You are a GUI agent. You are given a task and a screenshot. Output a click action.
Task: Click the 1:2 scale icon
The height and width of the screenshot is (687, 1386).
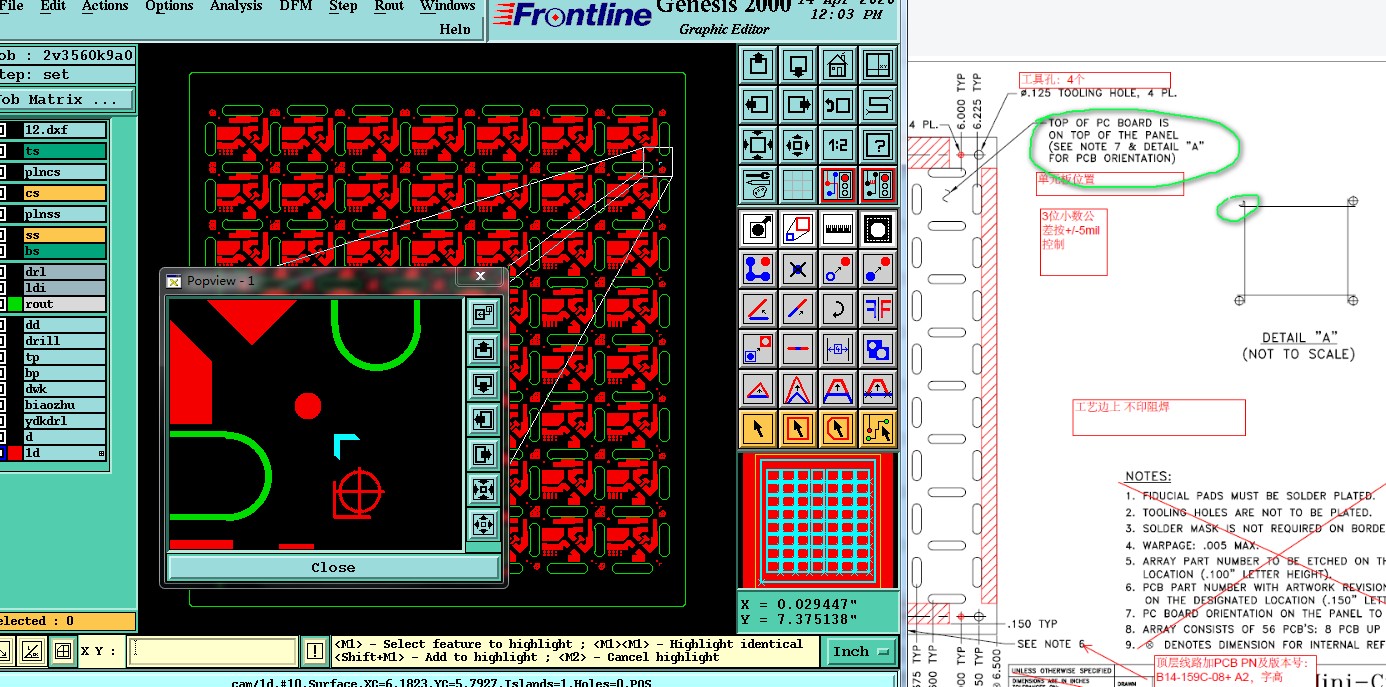click(x=838, y=145)
